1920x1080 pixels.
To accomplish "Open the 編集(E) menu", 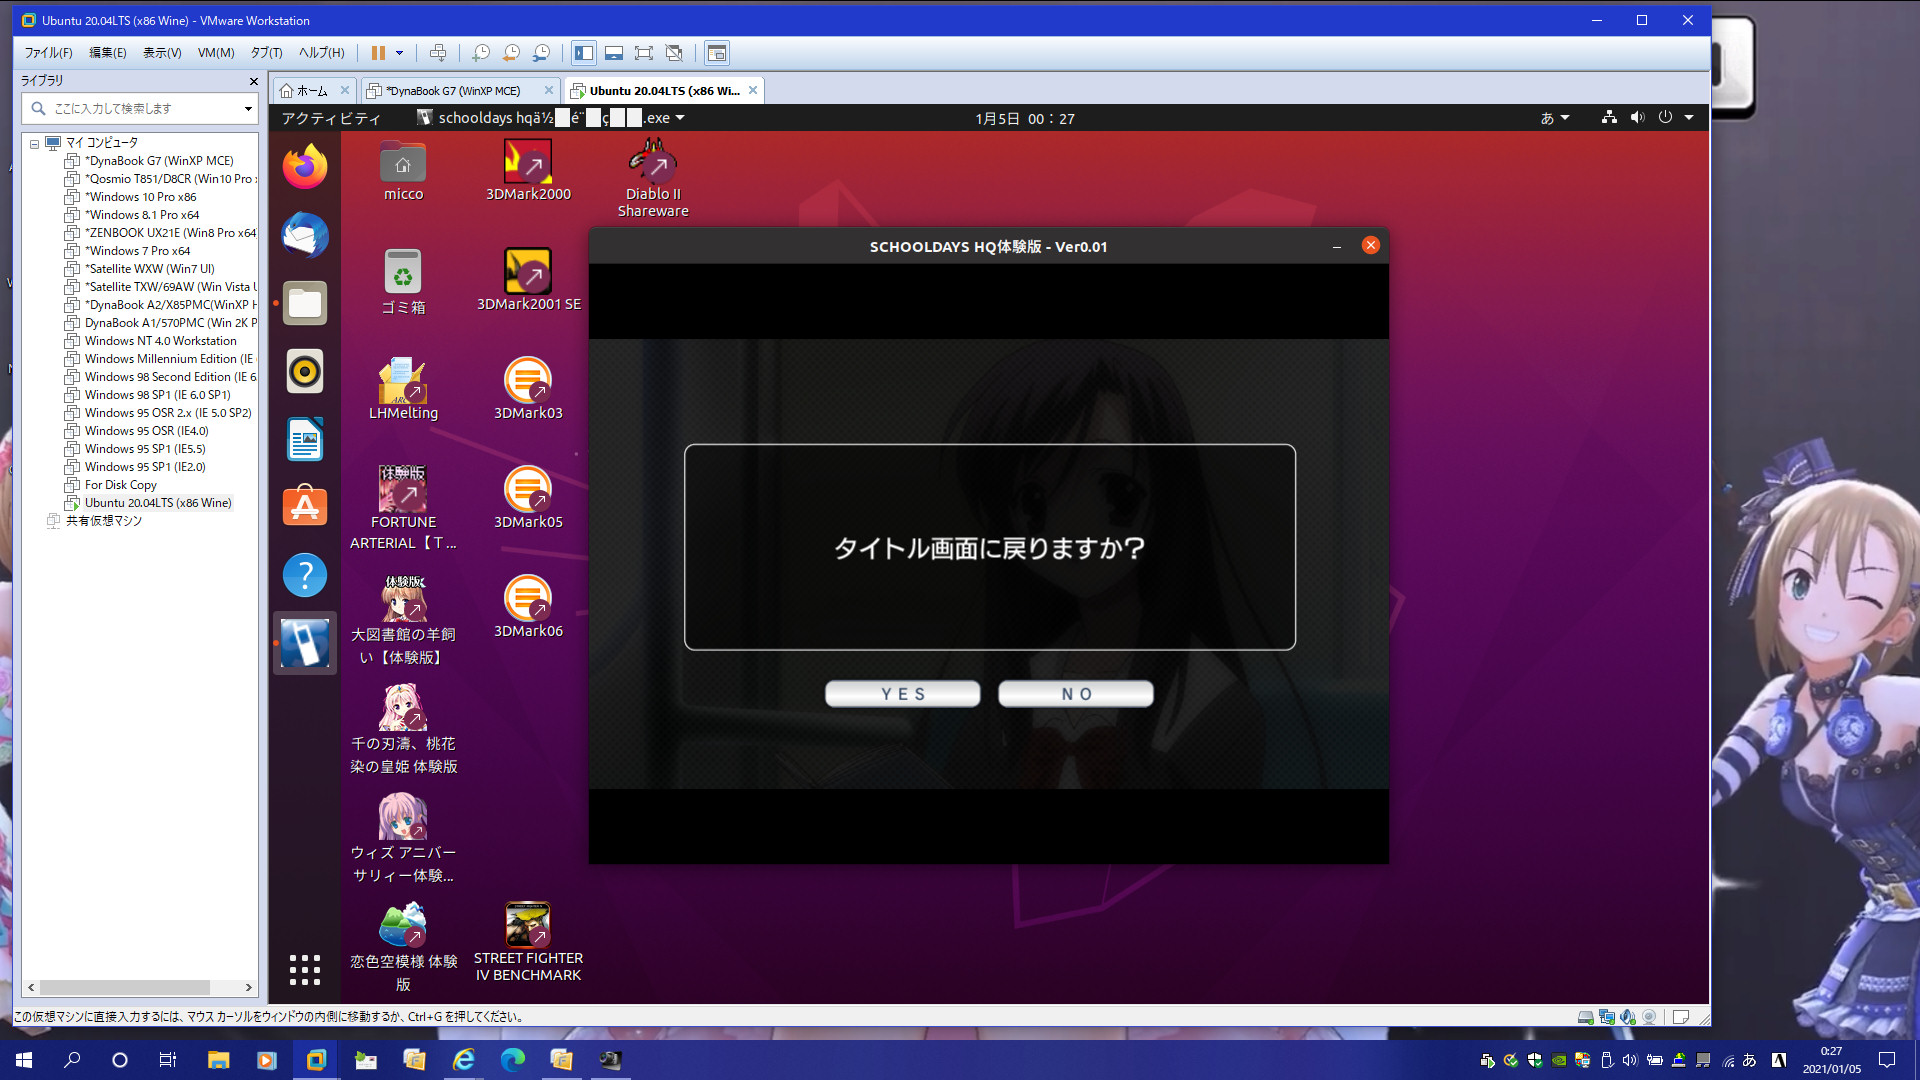I will (108, 53).
